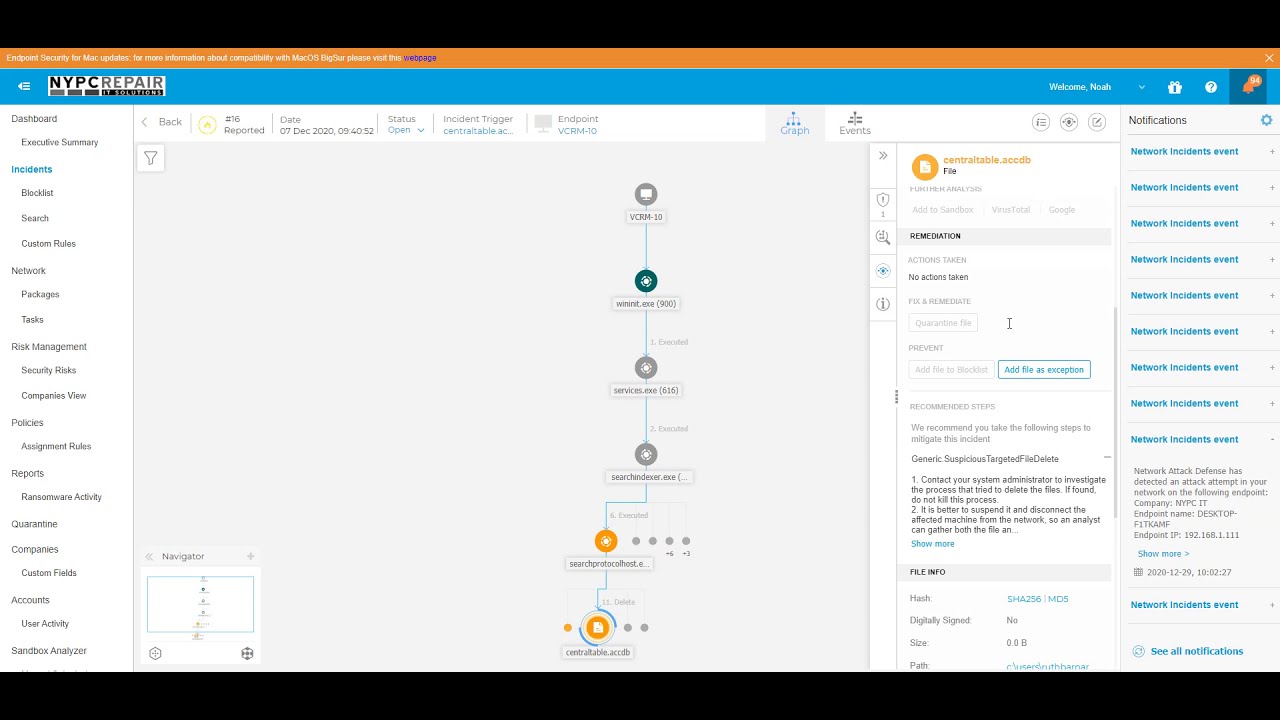
Task: Open the filter funnel icon on graph
Action: point(150,158)
